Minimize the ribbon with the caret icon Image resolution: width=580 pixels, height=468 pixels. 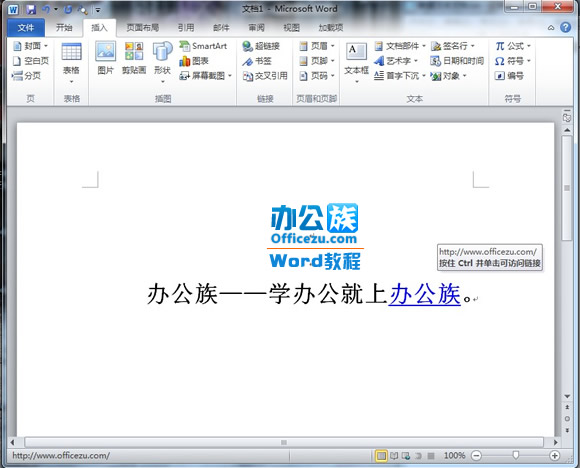551,27
